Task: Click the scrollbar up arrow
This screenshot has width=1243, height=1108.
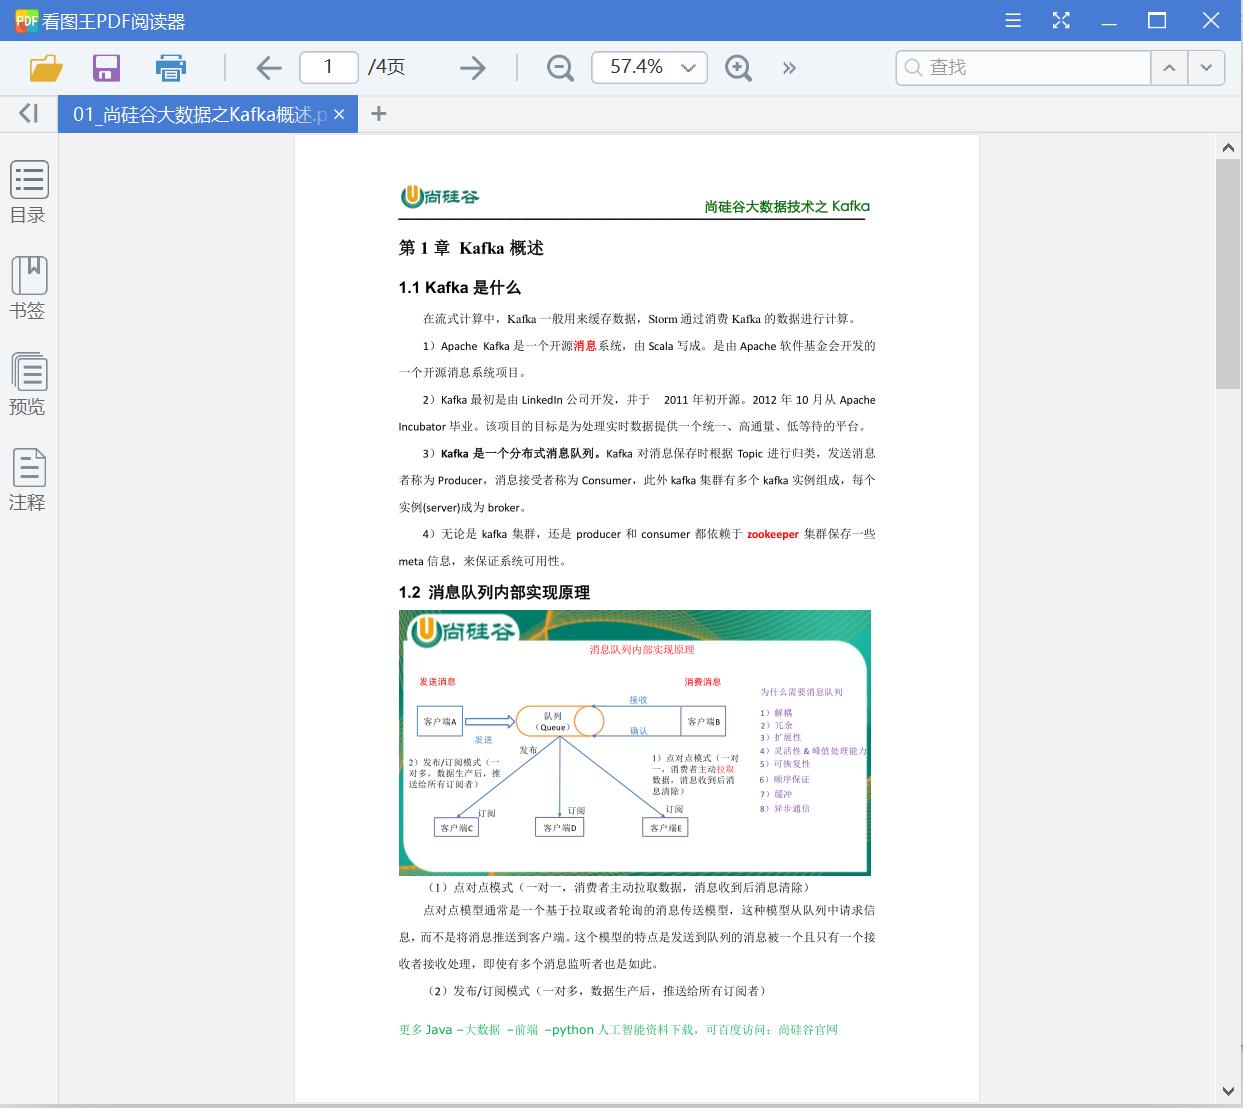Action: (x=1228, y=148)
